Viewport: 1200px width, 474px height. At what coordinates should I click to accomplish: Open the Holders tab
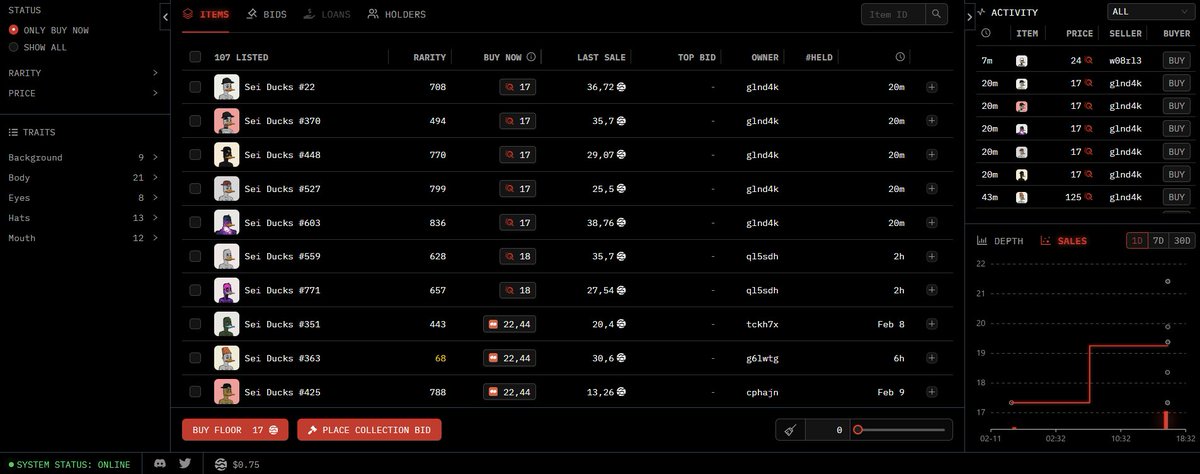coord(397,14)
